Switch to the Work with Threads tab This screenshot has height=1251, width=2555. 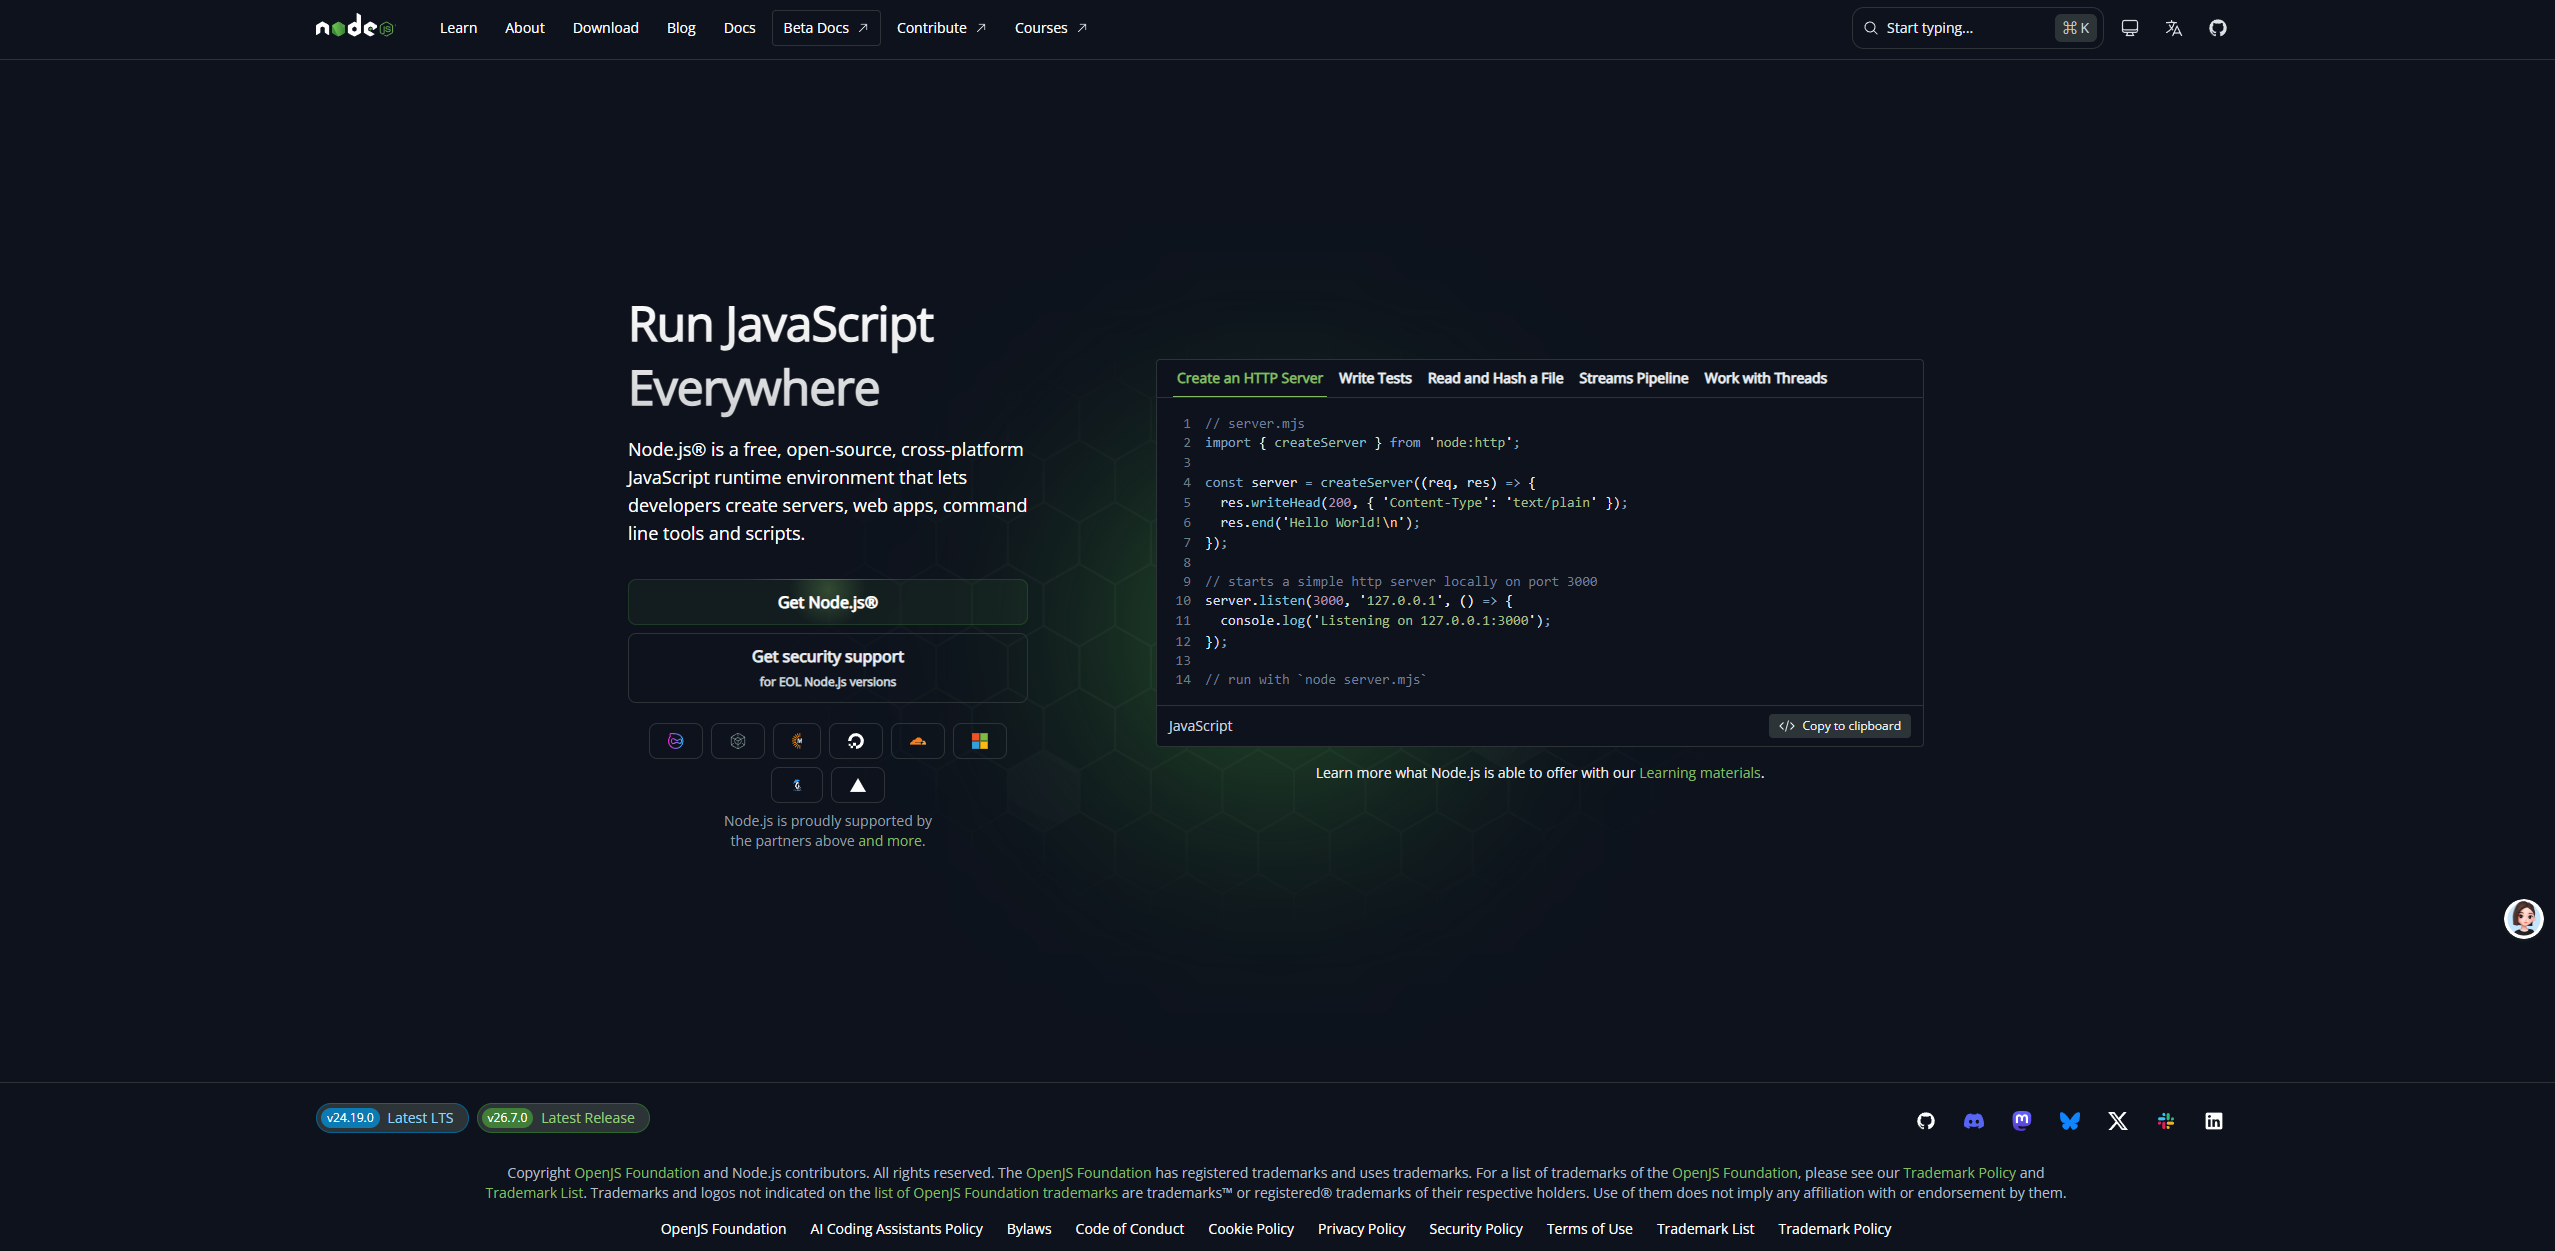[x=1766, y=378]
